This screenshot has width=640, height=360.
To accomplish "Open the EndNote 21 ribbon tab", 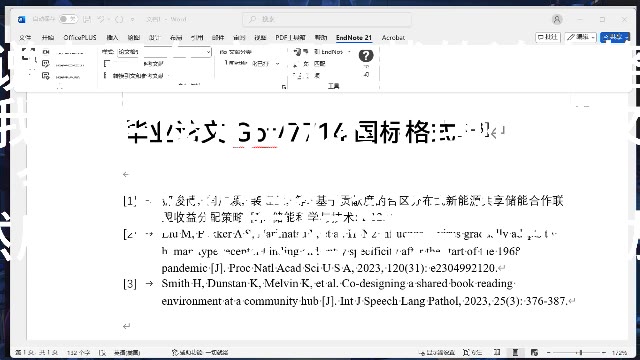I will tap(354, 38).
